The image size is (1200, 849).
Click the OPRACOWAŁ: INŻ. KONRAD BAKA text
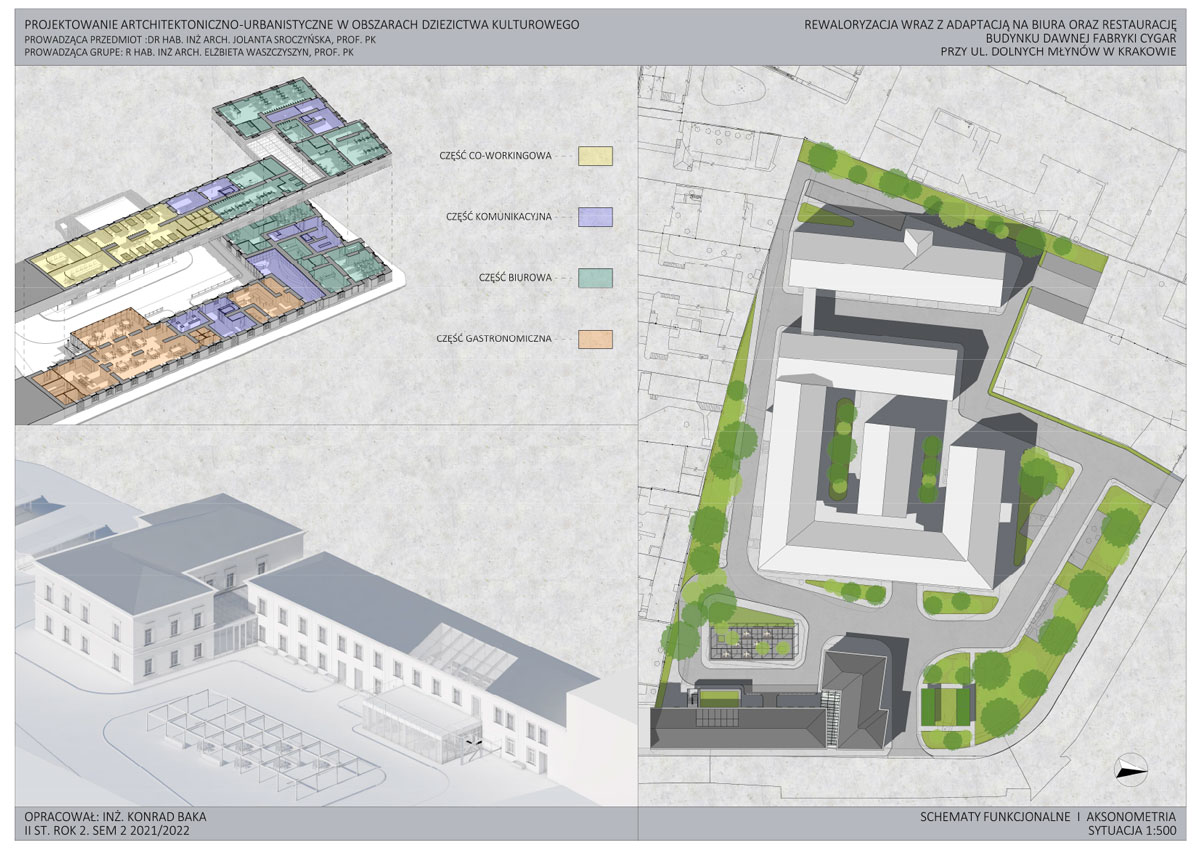pos(112,816)
